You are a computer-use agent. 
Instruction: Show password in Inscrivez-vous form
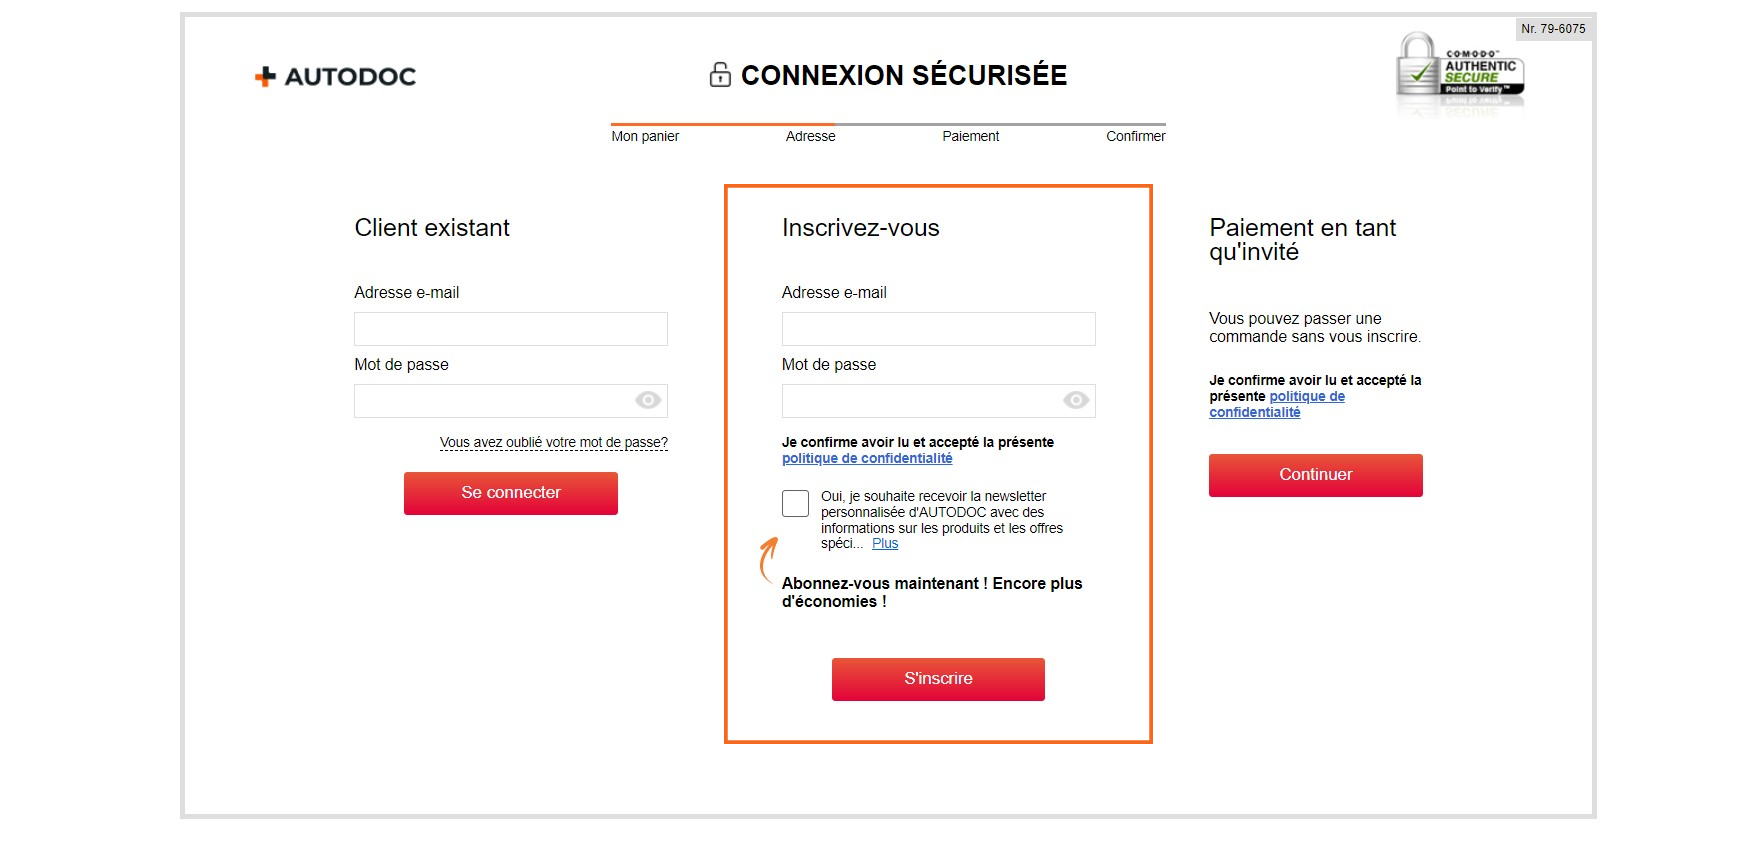click(1076, 401)
